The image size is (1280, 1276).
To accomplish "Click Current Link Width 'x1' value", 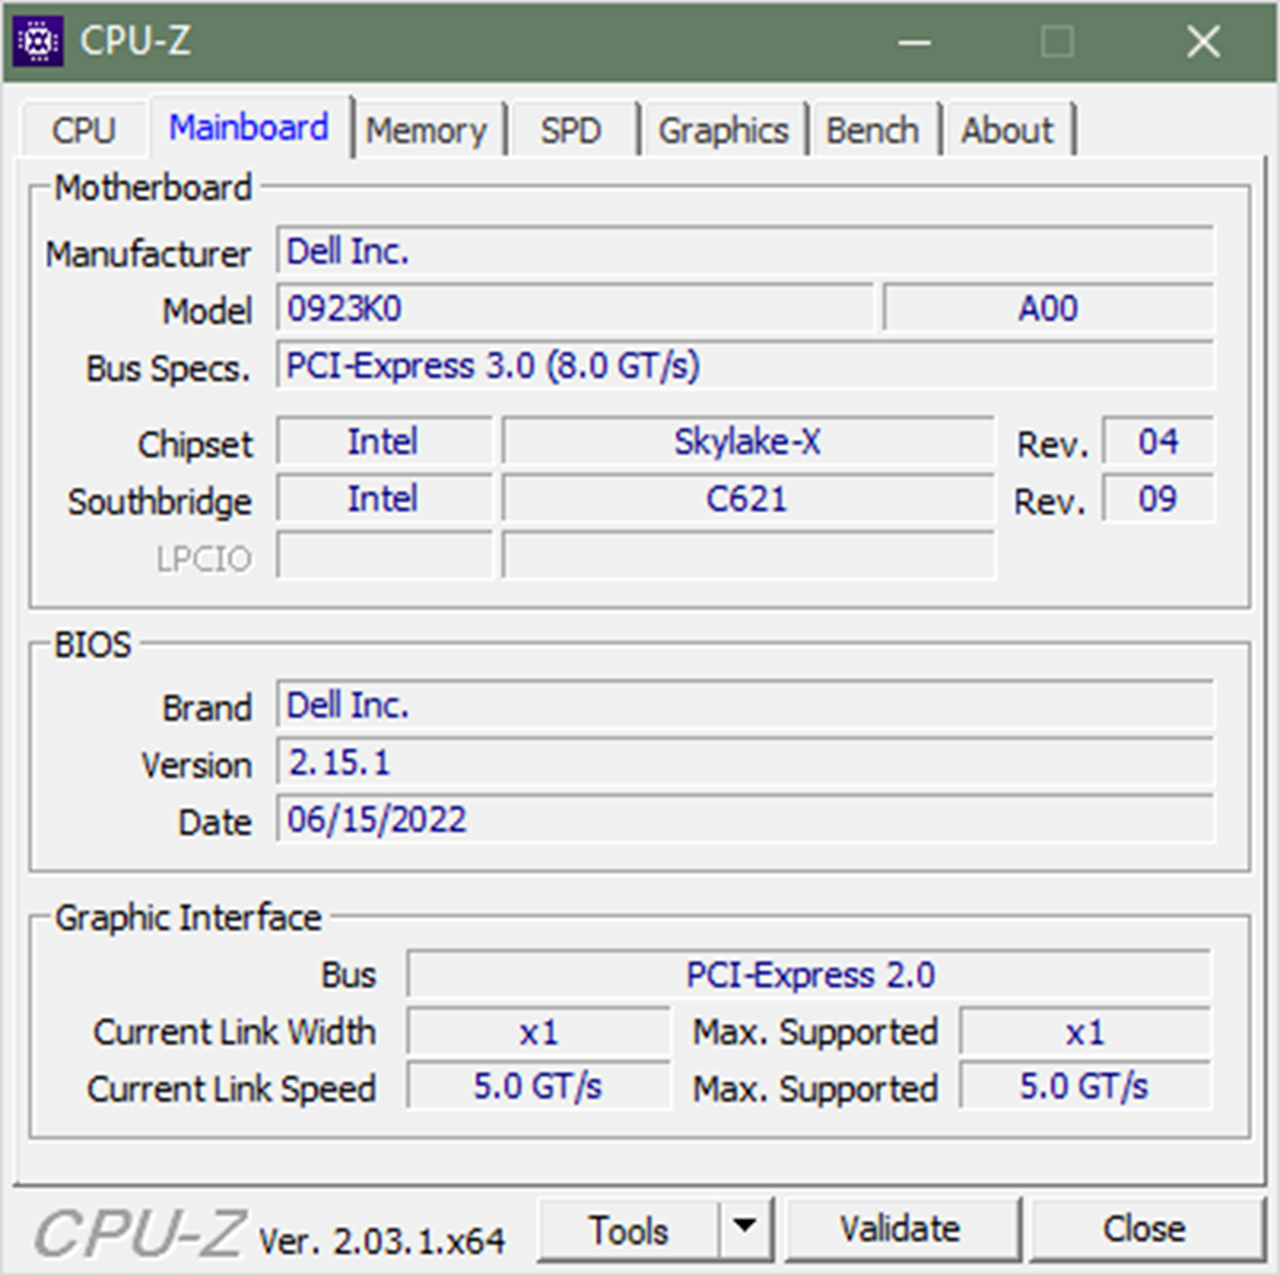I will pyautogui.click(x=538, y=1031).
